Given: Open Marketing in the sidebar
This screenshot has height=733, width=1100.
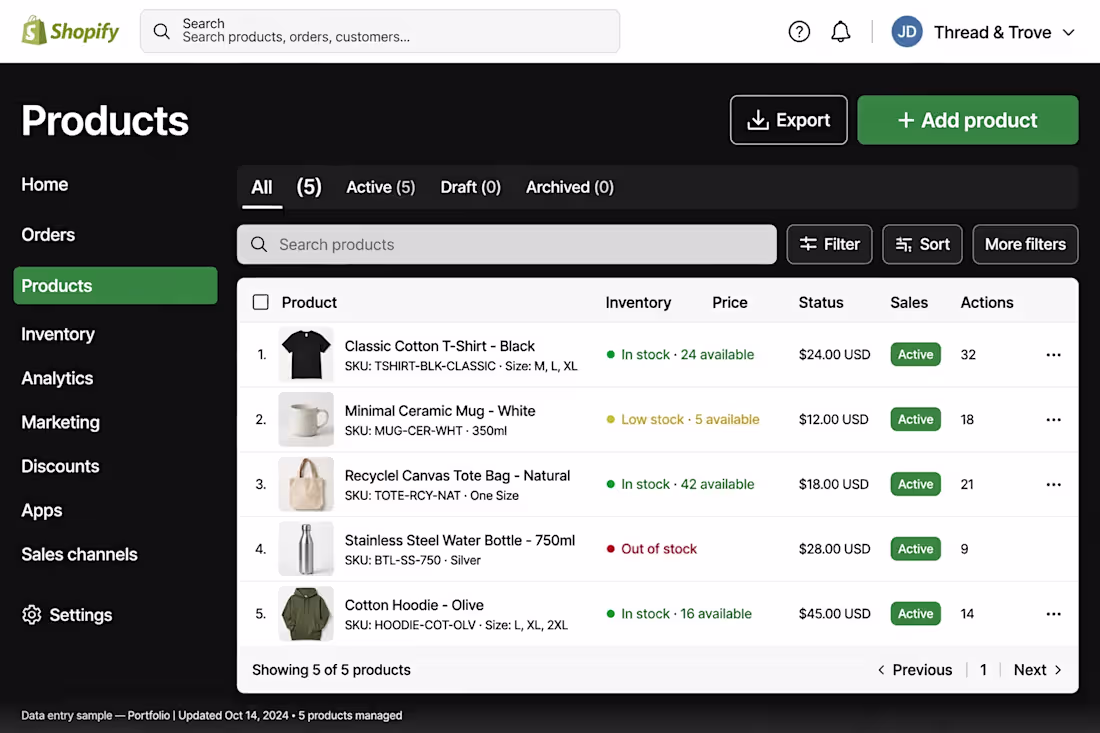Looking at the screenshot, I should point(60,422).
